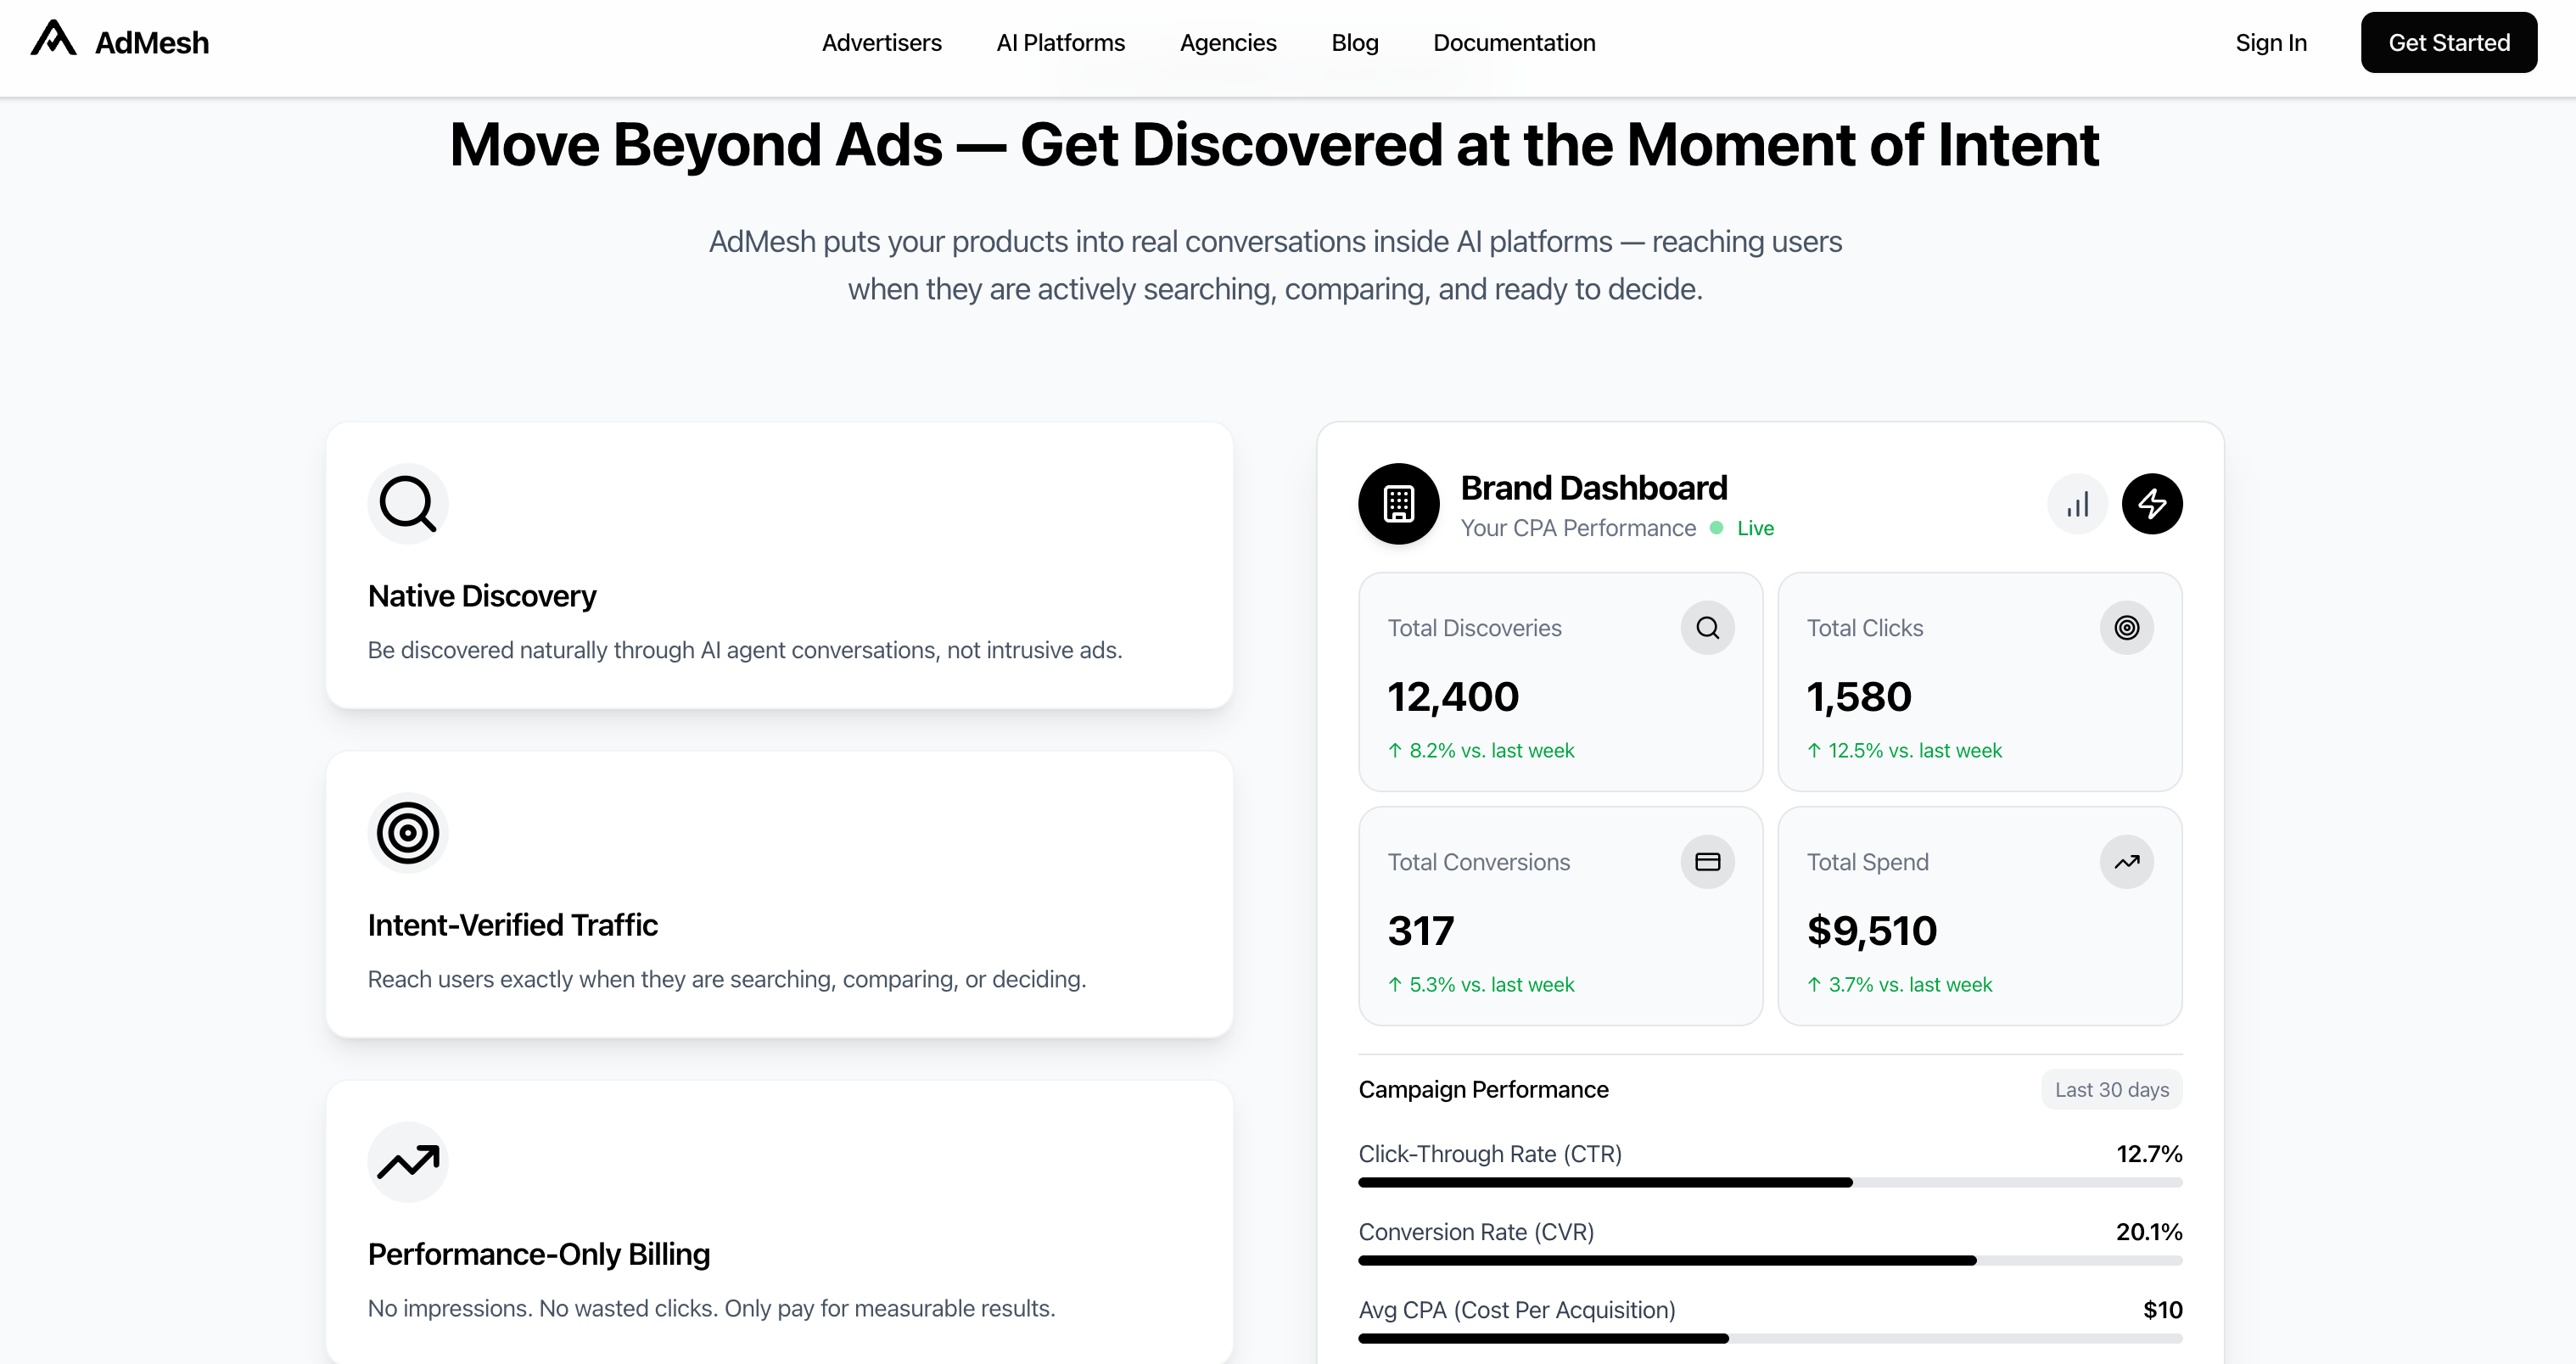The height and width of the screenshot is (1364, 2576).
Task: Click the Total Discoveries search icon
Action: click(x=1707, y=628)
